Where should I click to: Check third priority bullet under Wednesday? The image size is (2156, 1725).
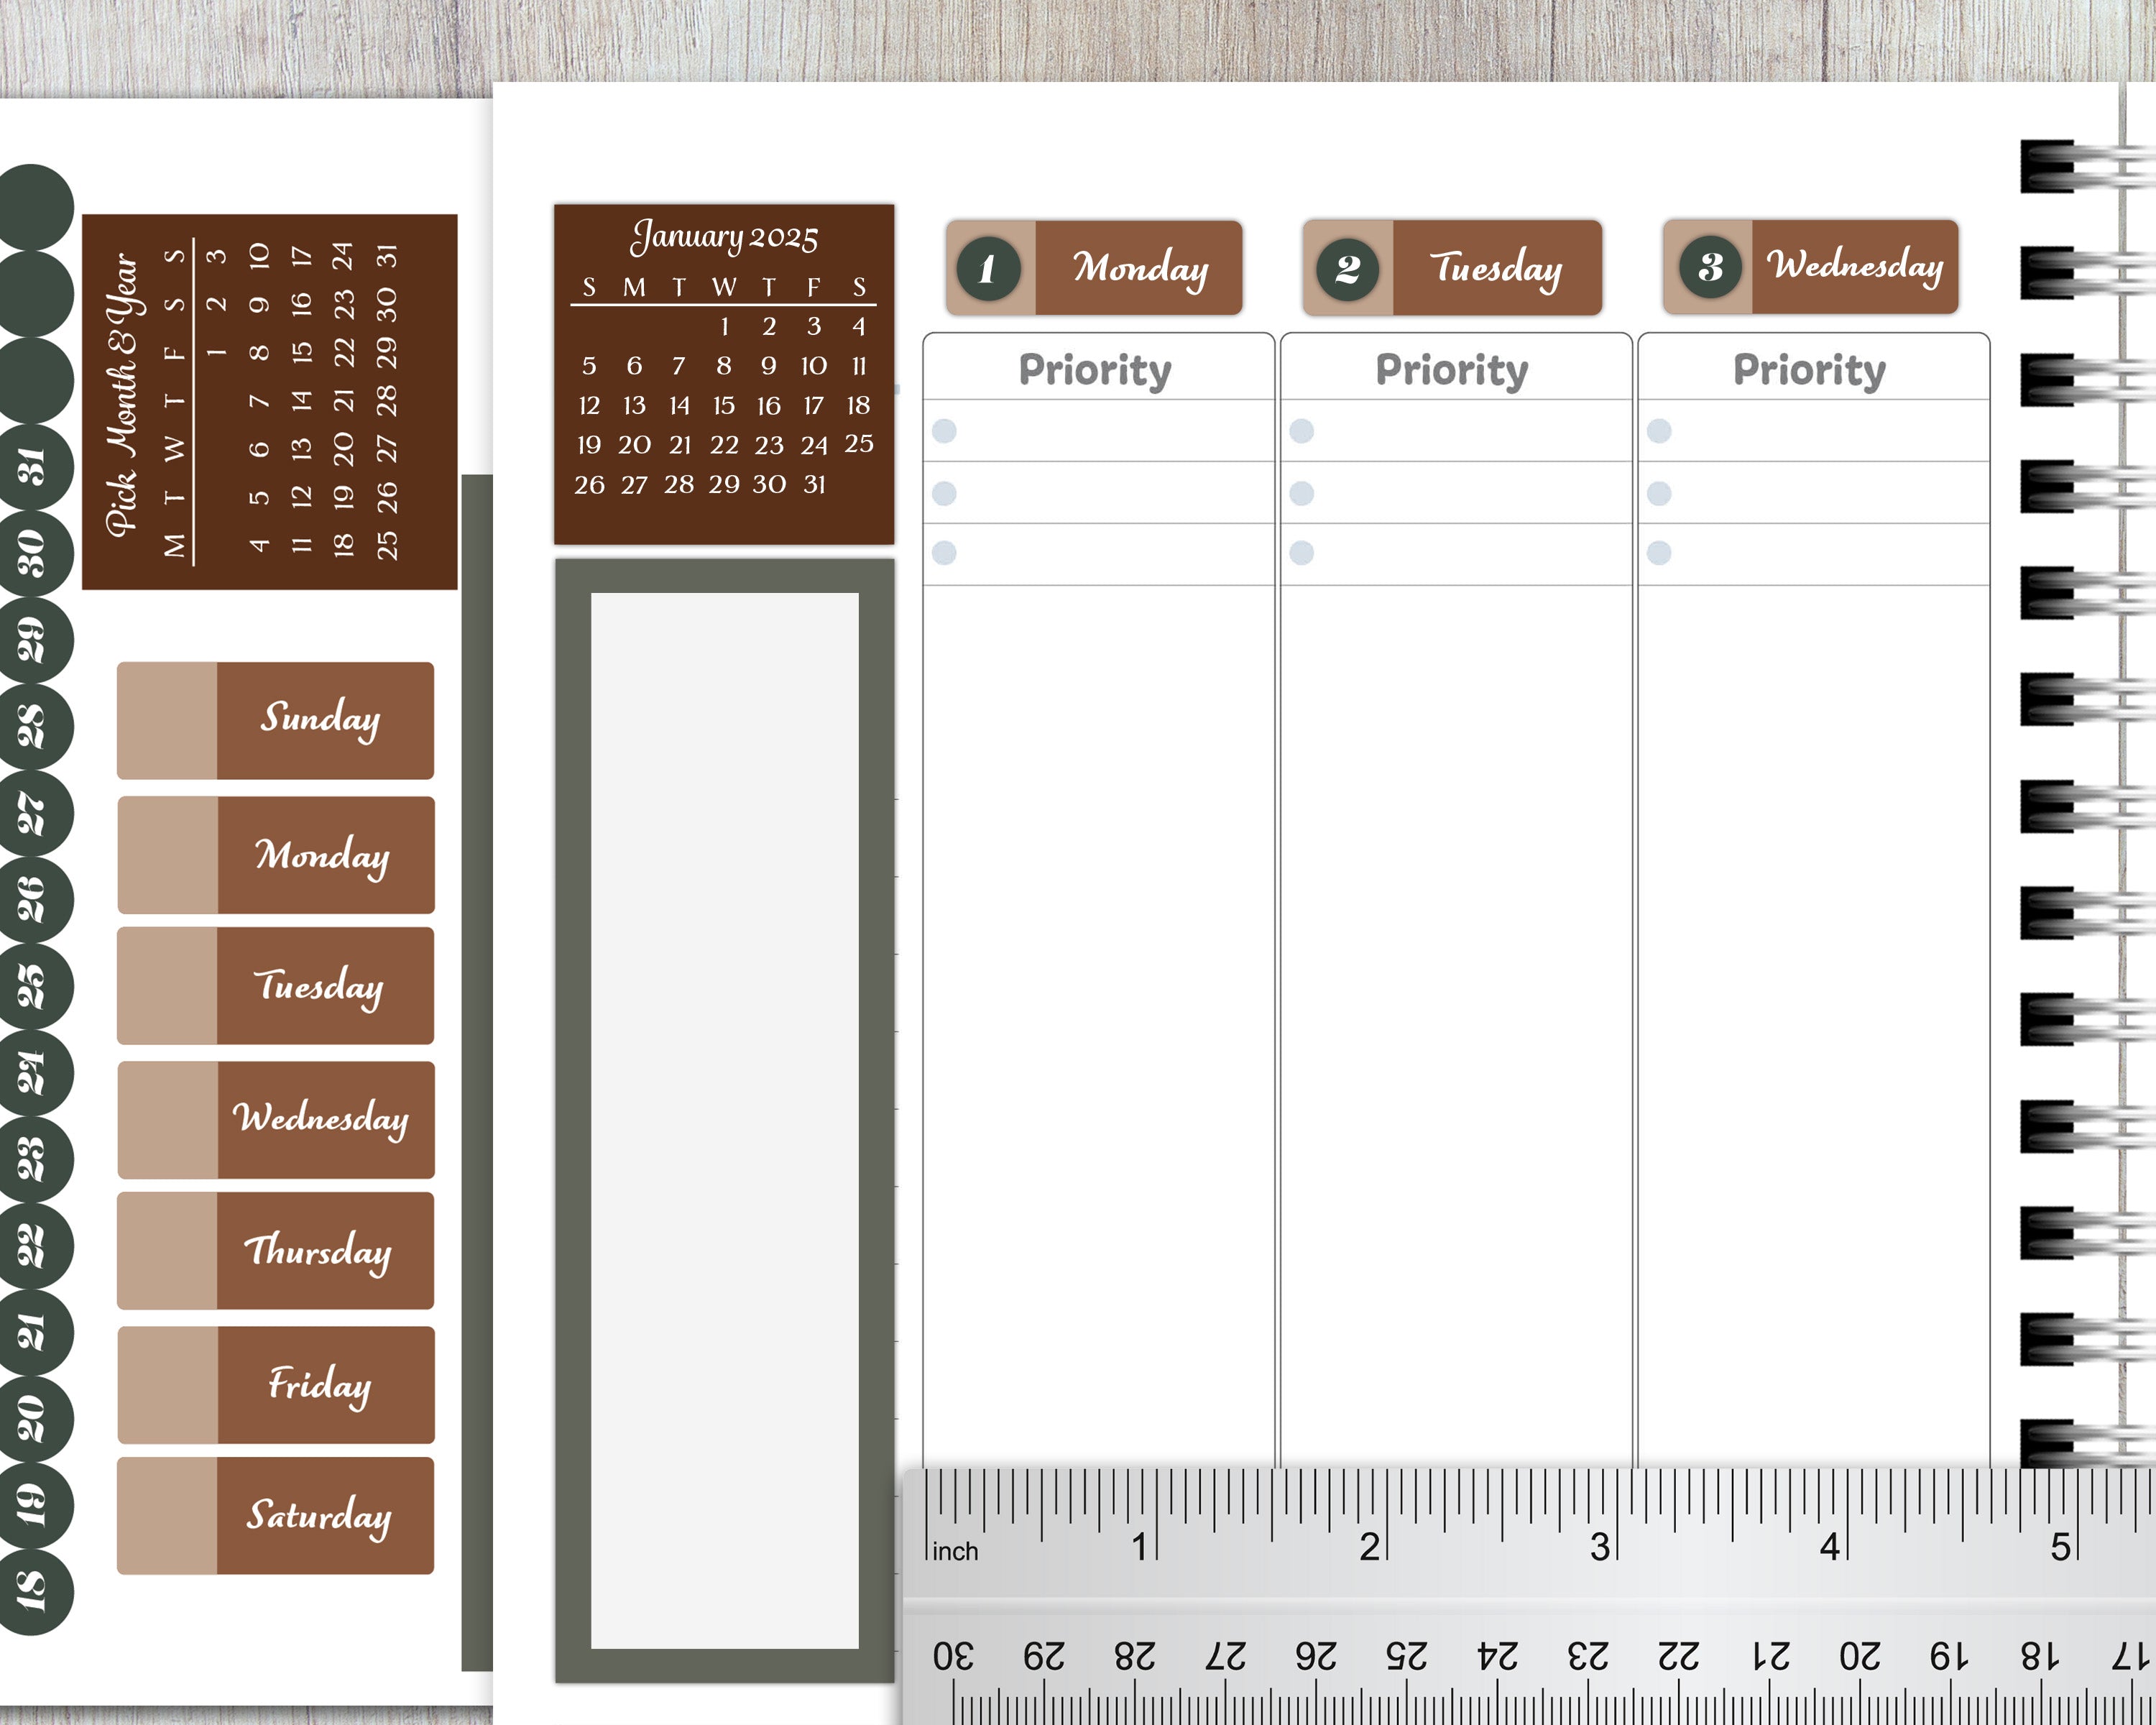tap(1658, 553)
